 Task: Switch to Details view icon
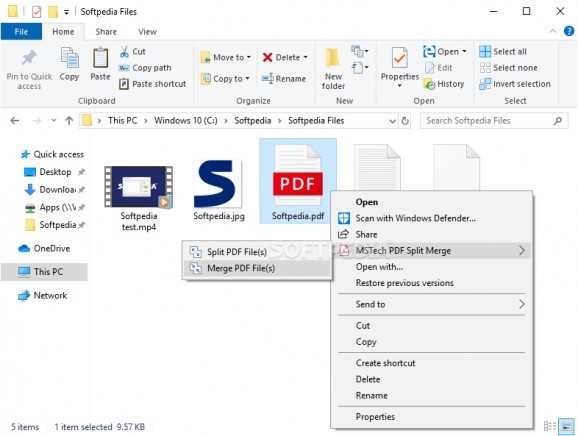[x=550, y=427]
